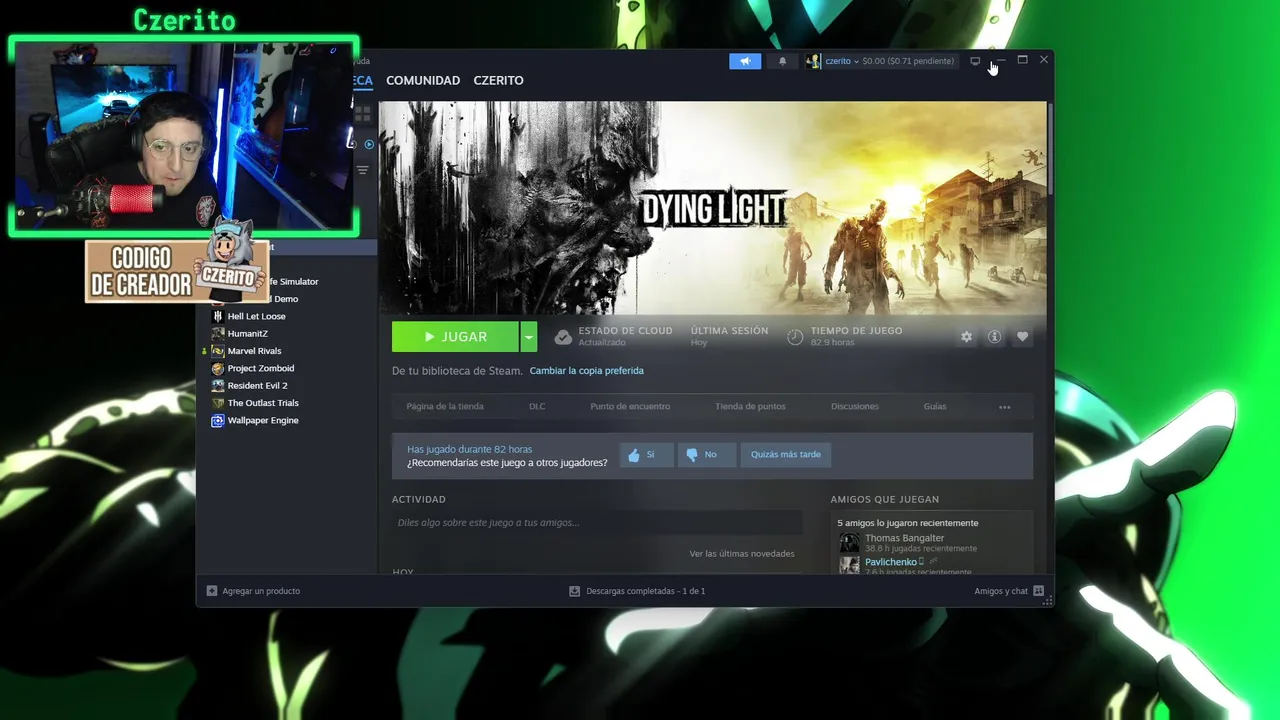Click Ver las últimas novedades link

(x=742, y=553)
